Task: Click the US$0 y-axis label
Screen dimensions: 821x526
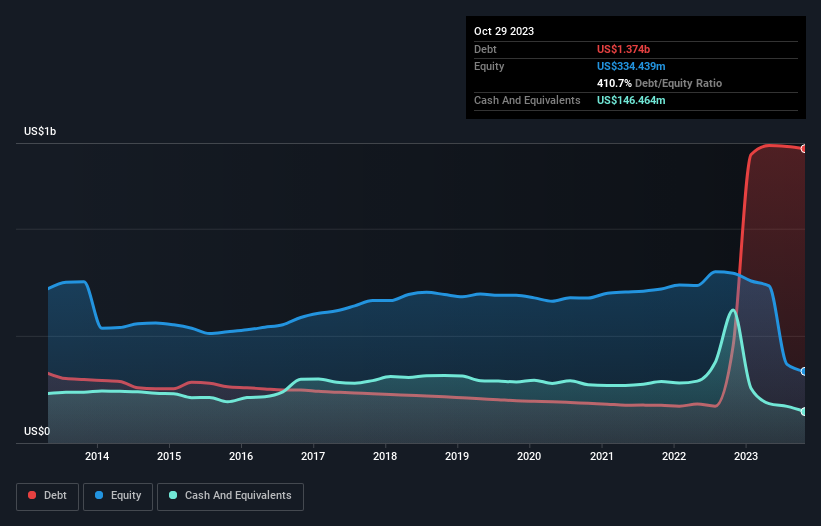Action: coord(37,431)
